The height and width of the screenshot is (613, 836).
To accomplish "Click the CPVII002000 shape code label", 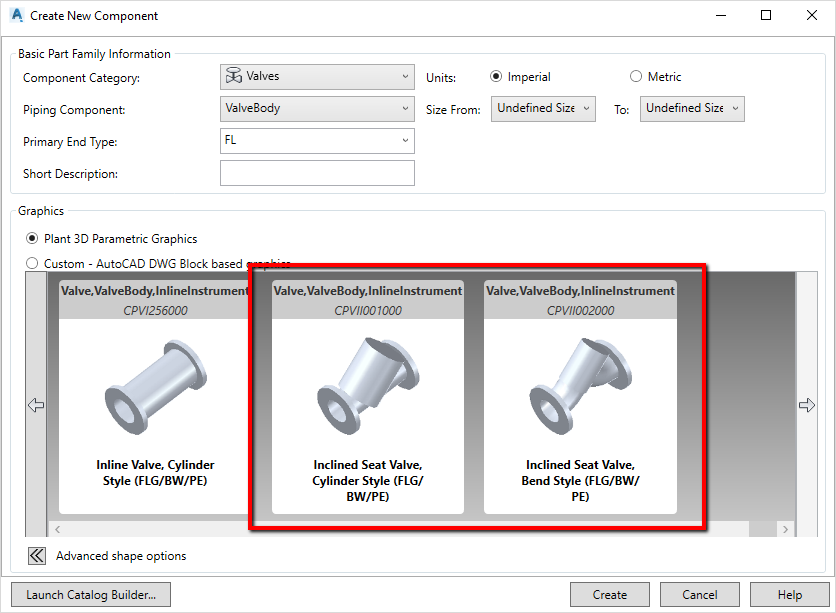I will [580, 310].
